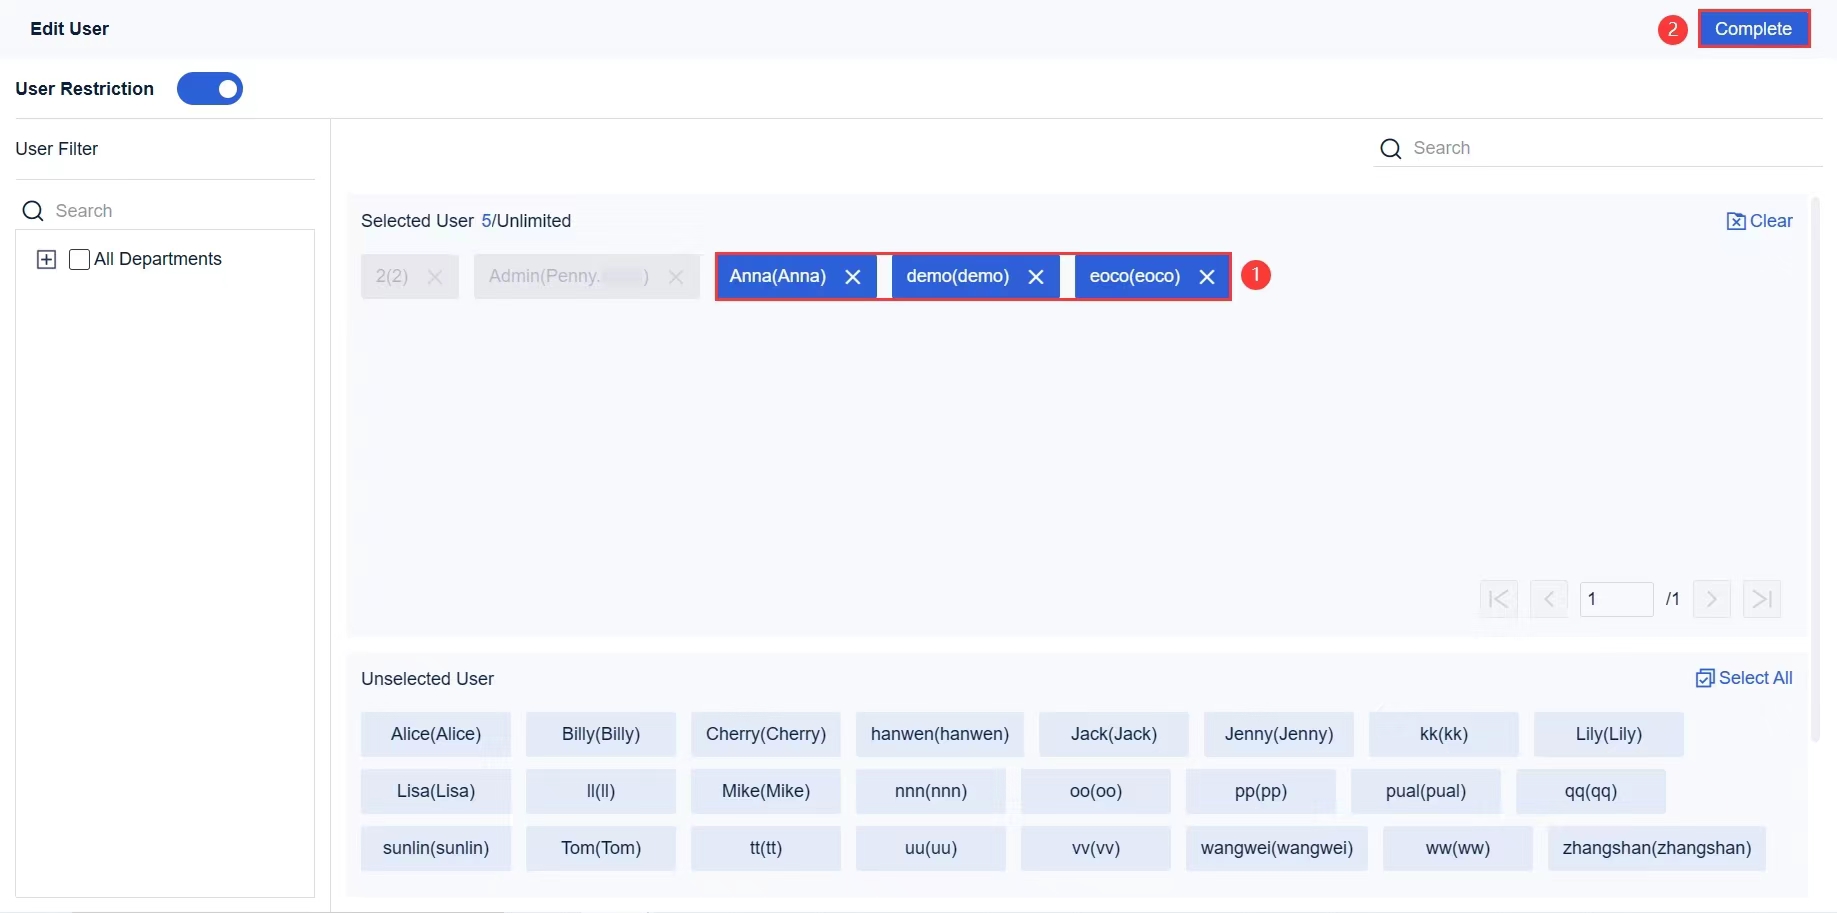The image size is (1837, 913).
Task: Remove eoco(eoco) from the selection
Action: (1207, 277)
